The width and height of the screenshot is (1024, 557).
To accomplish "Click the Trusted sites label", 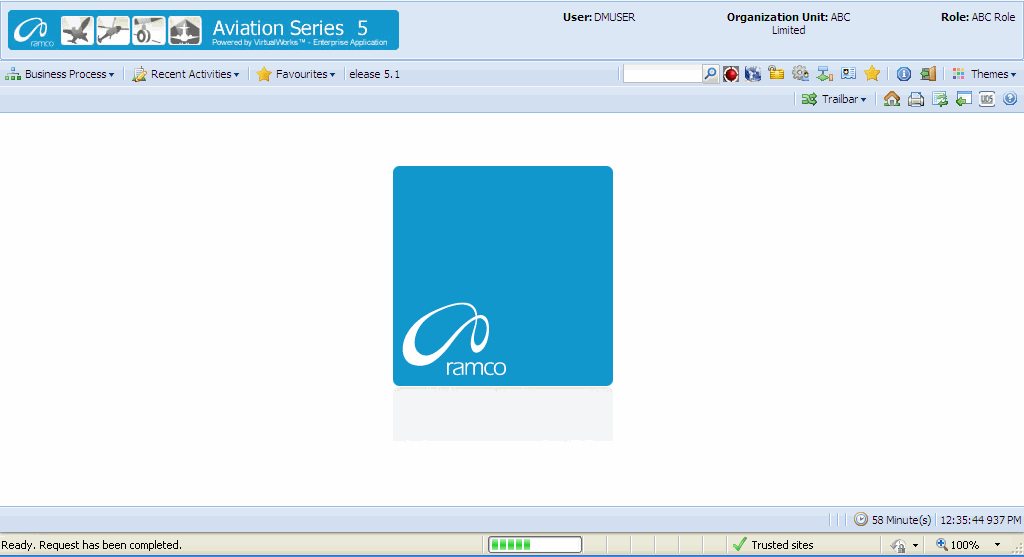I will point(782,545).
